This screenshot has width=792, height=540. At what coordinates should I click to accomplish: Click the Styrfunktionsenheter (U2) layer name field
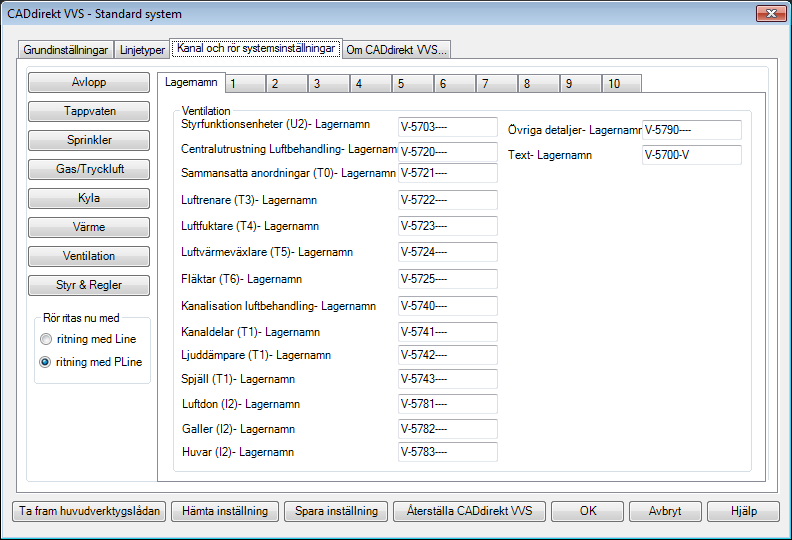[x=448, y=127]
